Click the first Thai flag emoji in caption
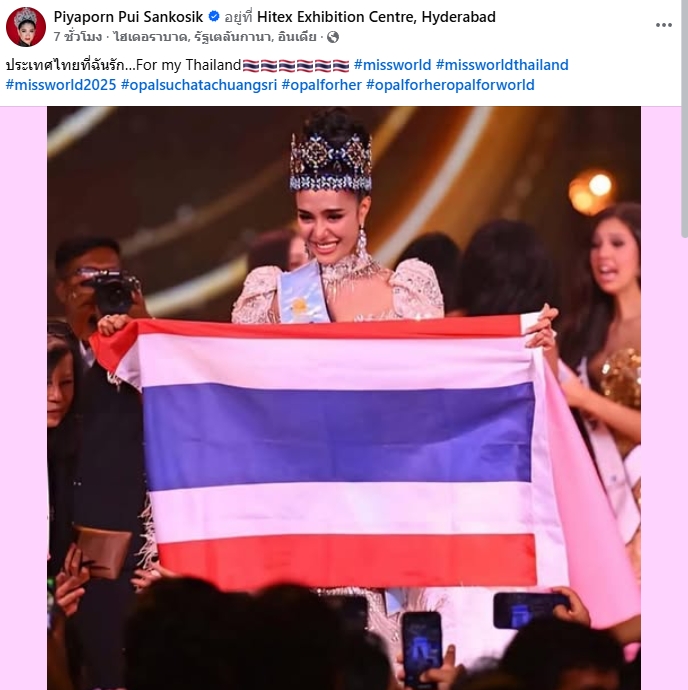The width and height of the screenshot is (688, 690). (251, 66)
